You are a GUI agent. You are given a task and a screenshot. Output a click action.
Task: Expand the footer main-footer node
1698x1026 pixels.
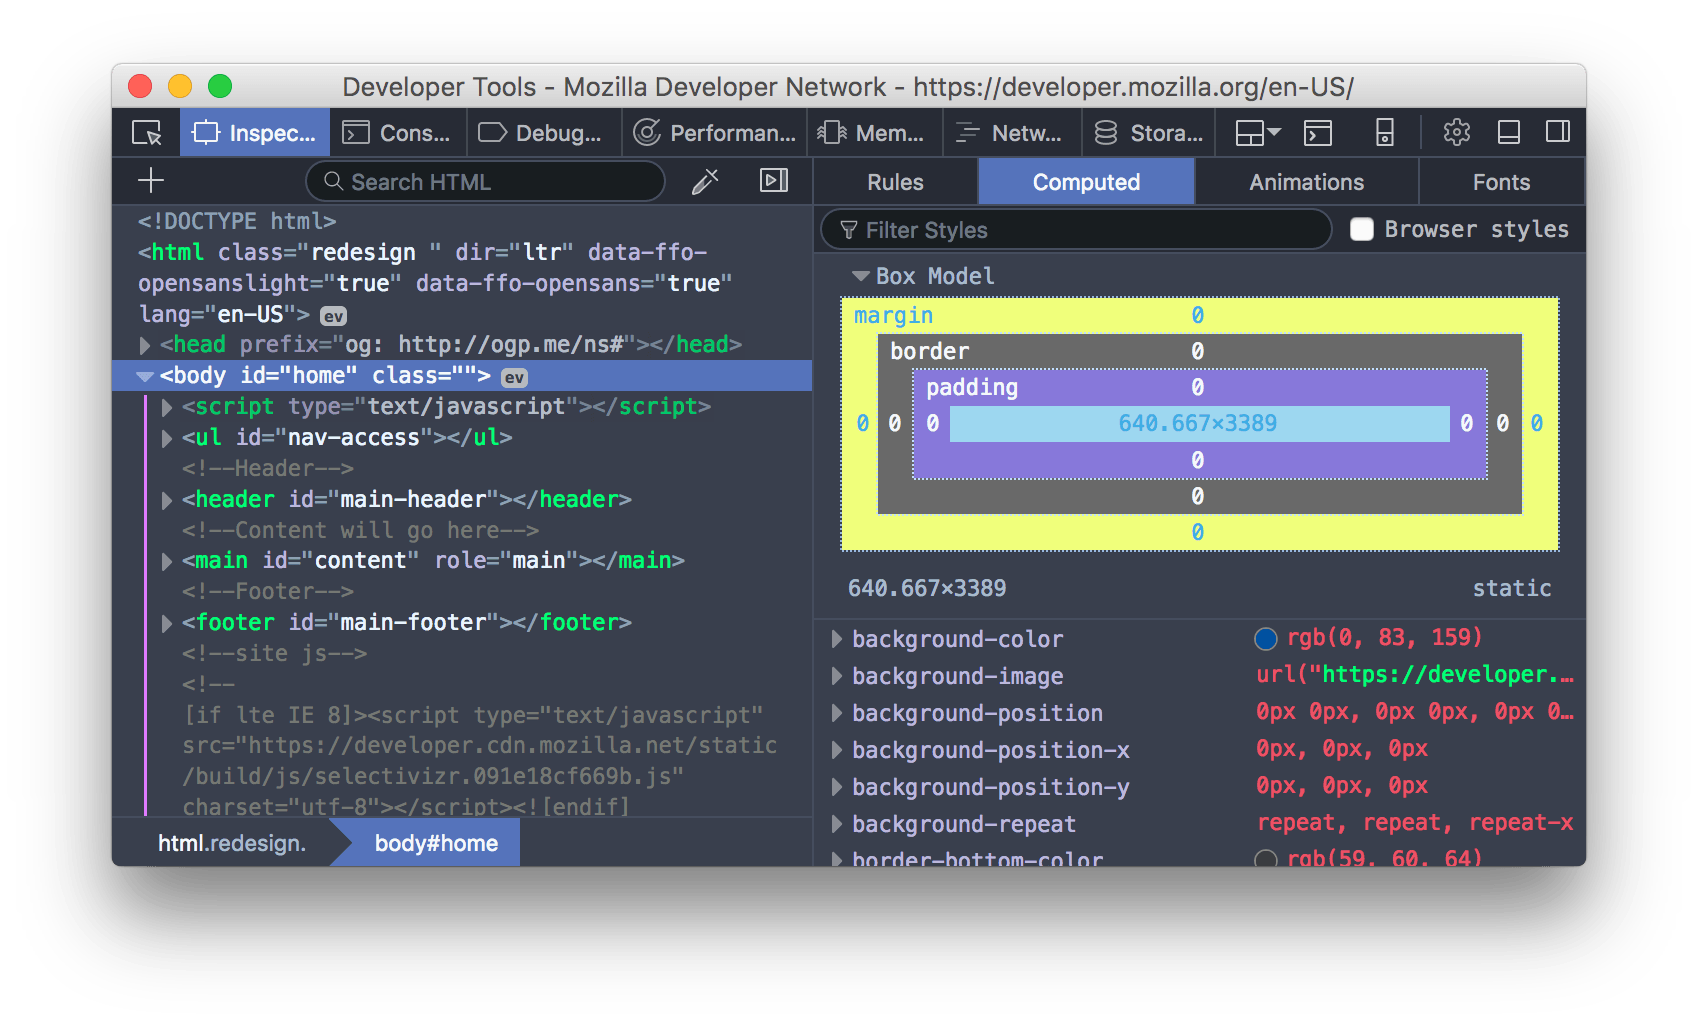point(167,623)
